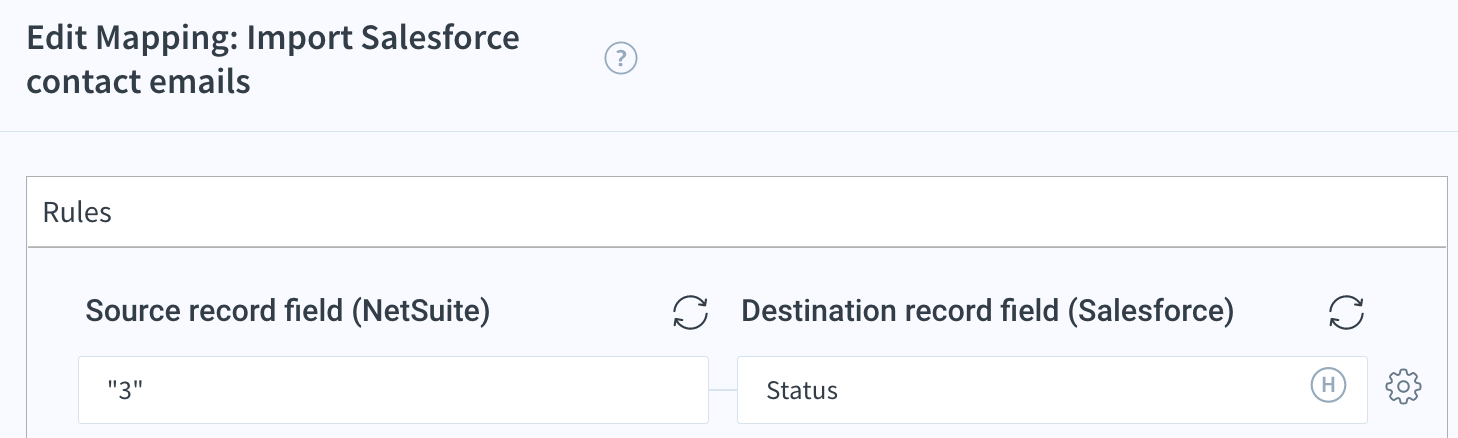This screenshot has width=1458, height=438.
Task: Open the help icon beside the mapping title
Action: [x=621, y=59]
